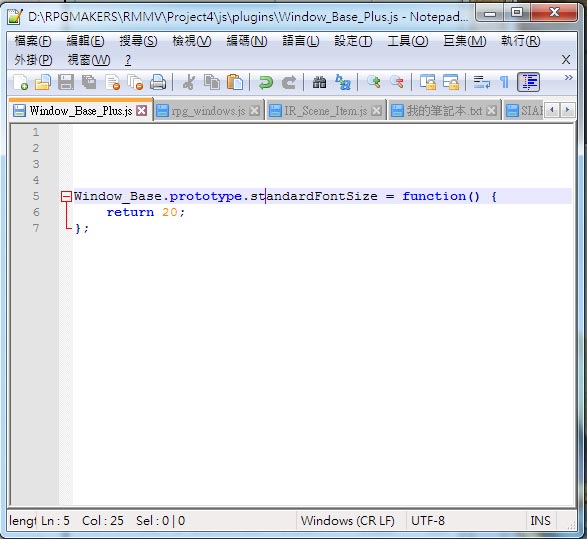Click the INS mode indicator in status bar

coord(540,521)
